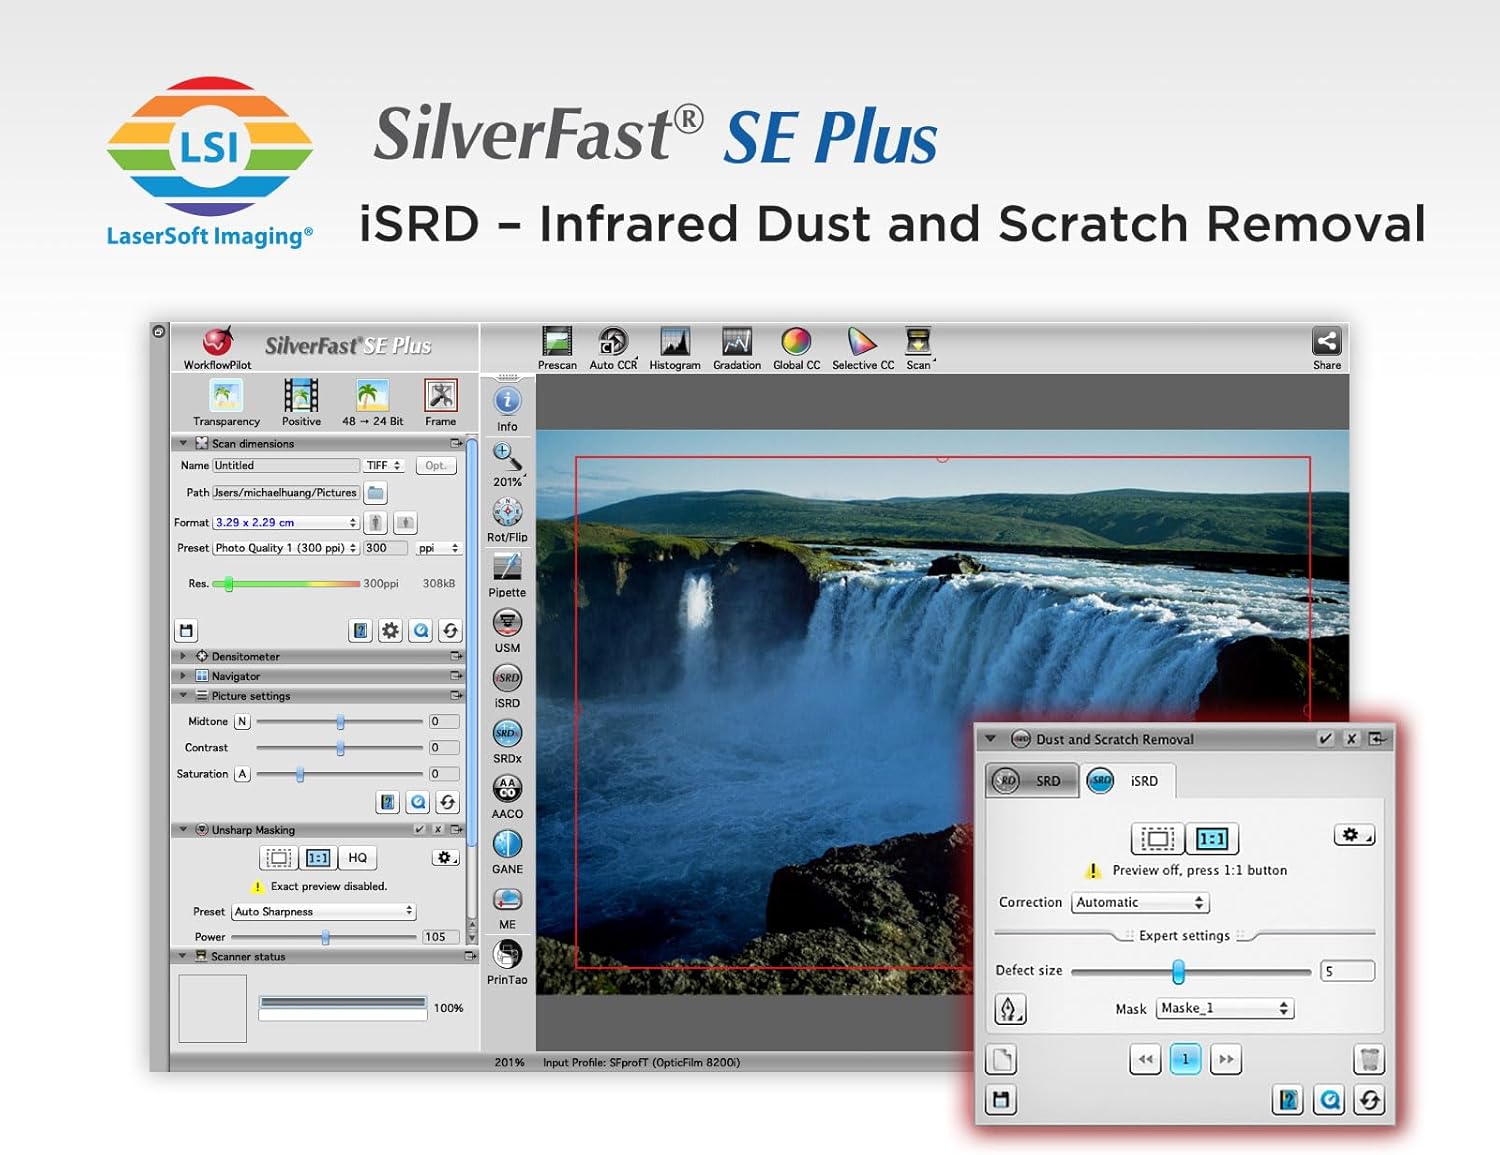Select the Global CC color wheel
The width and height of the screenshot is (1500, 1155).
point(796,343)
